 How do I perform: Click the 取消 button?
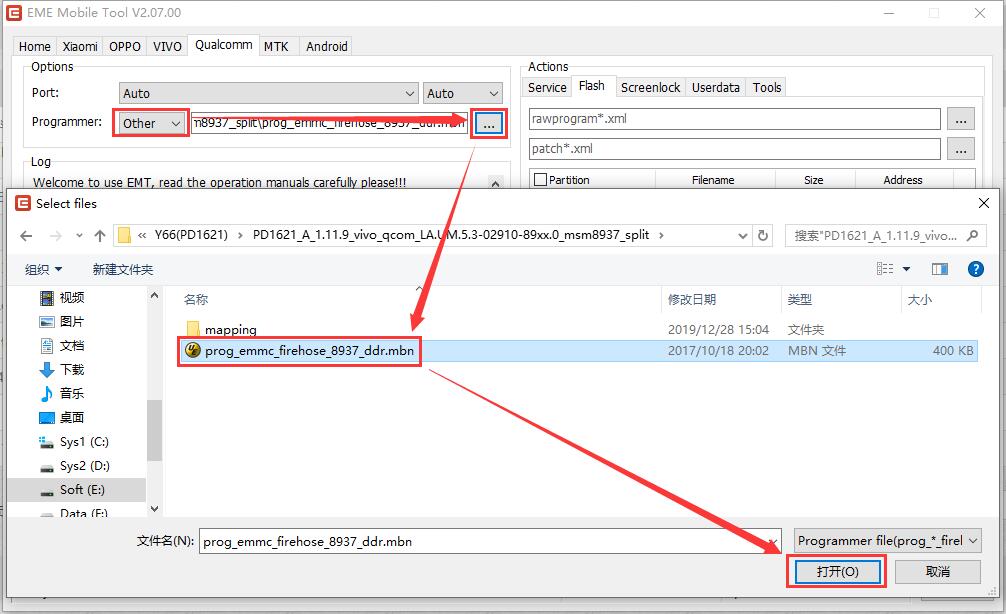pos(937,571)
